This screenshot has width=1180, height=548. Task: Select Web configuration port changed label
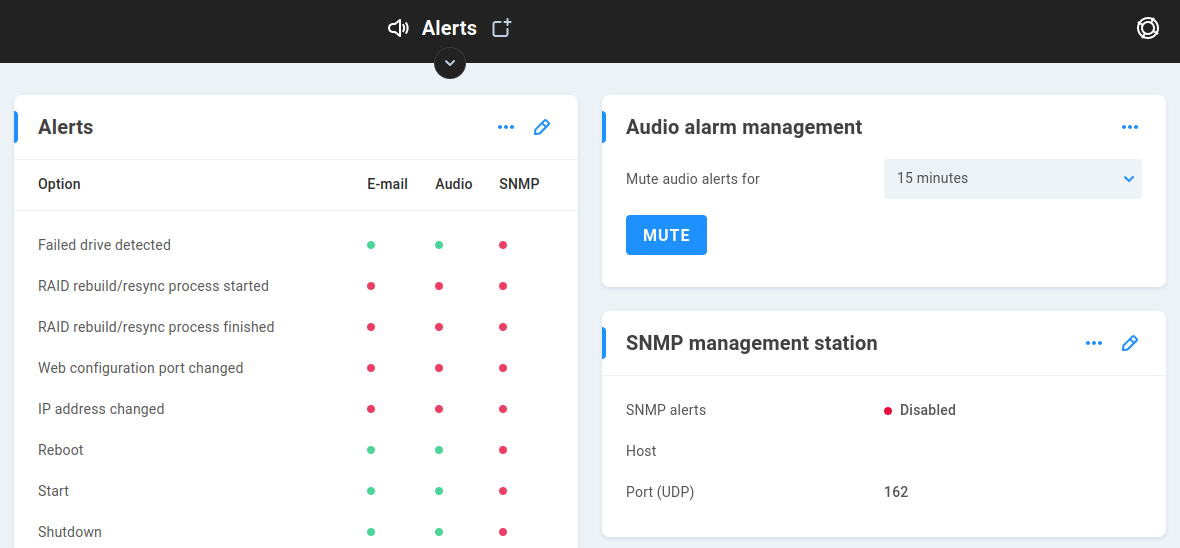point(141,368)
